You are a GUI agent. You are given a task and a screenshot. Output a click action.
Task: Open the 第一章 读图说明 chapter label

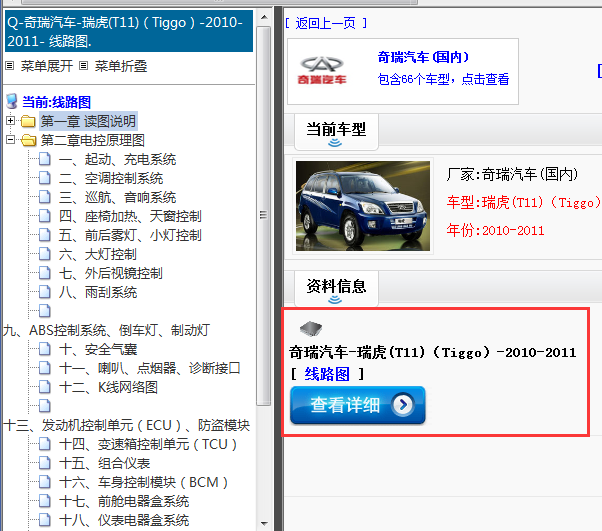[x=88, y=121]
